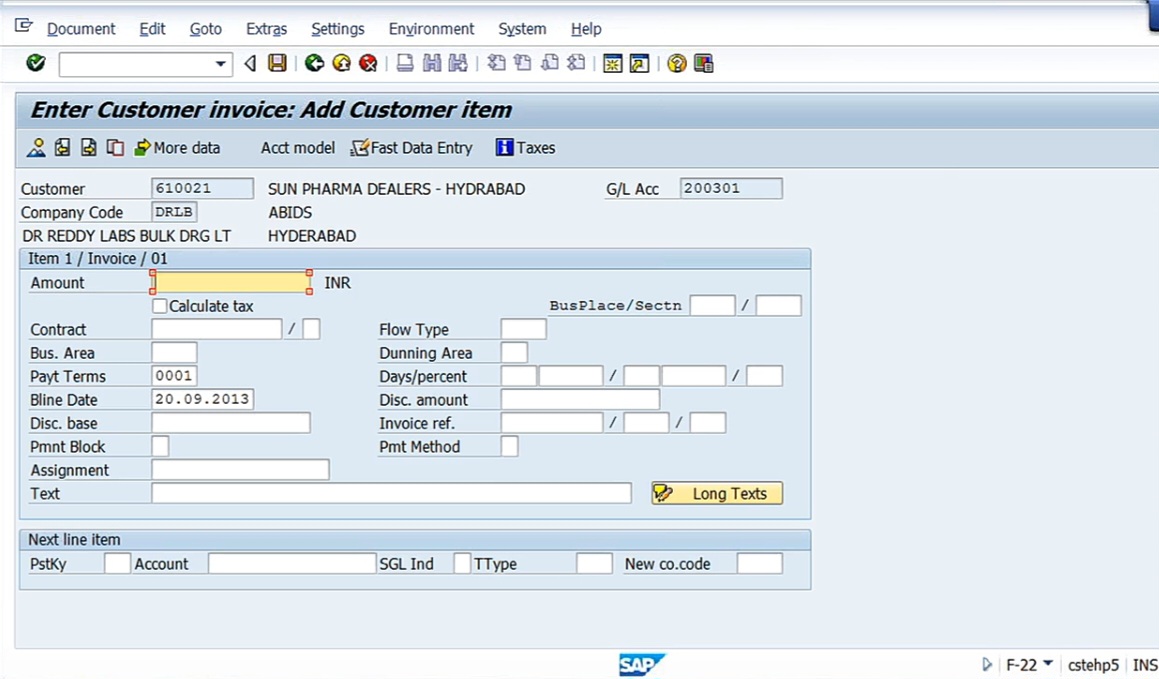Open the Goto menu
The width and height of the screenshot is (1159, 679).
click(205, 29)
